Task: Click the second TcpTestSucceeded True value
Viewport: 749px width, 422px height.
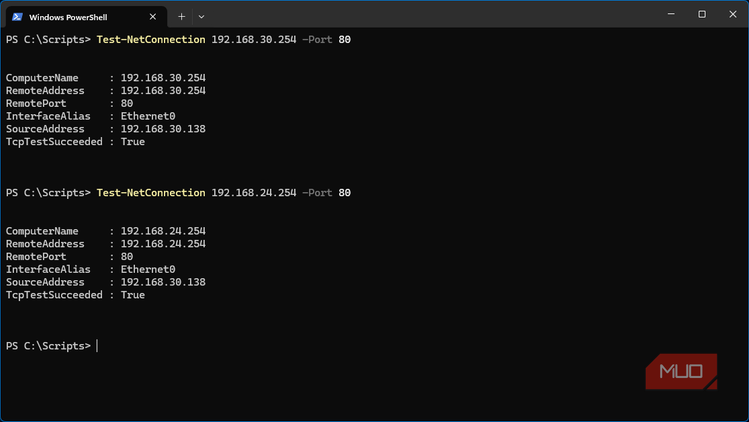Action: [132, 295]
